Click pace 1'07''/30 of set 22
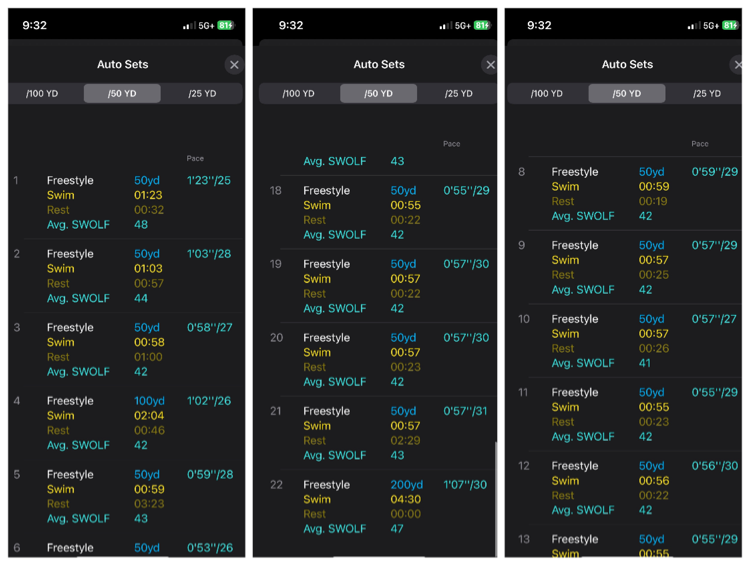Image resolution: width=750 pixels, height=565 pixels. pos(465,484)
